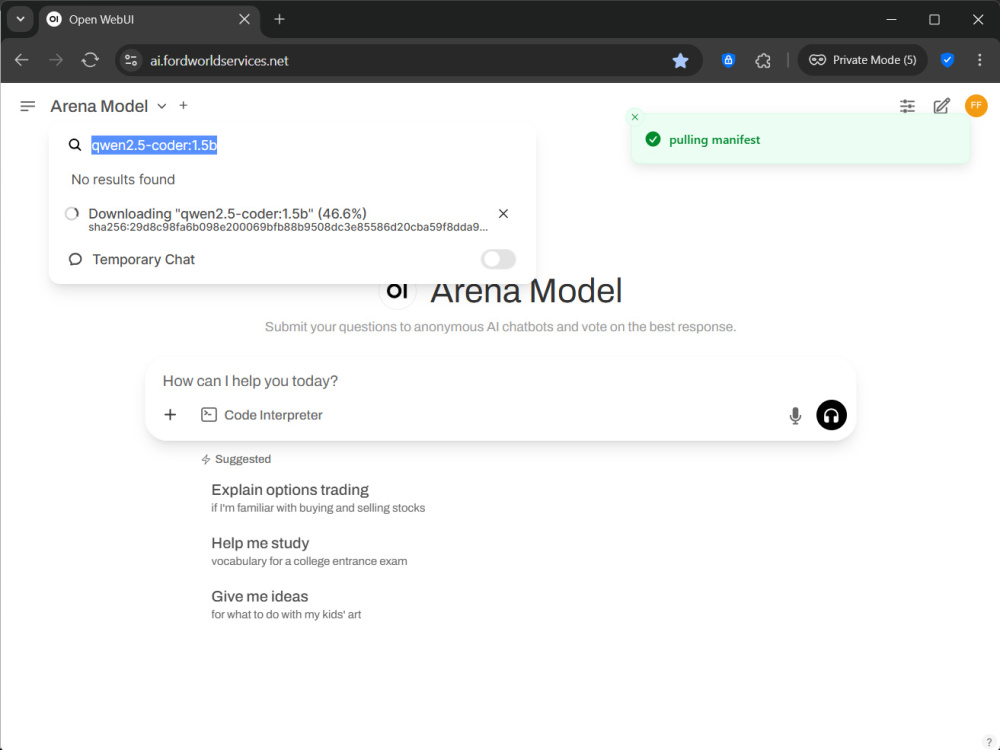Open the browser three-dot menu
Screen dimensions: 1000x750
click(x=980, y=60)
